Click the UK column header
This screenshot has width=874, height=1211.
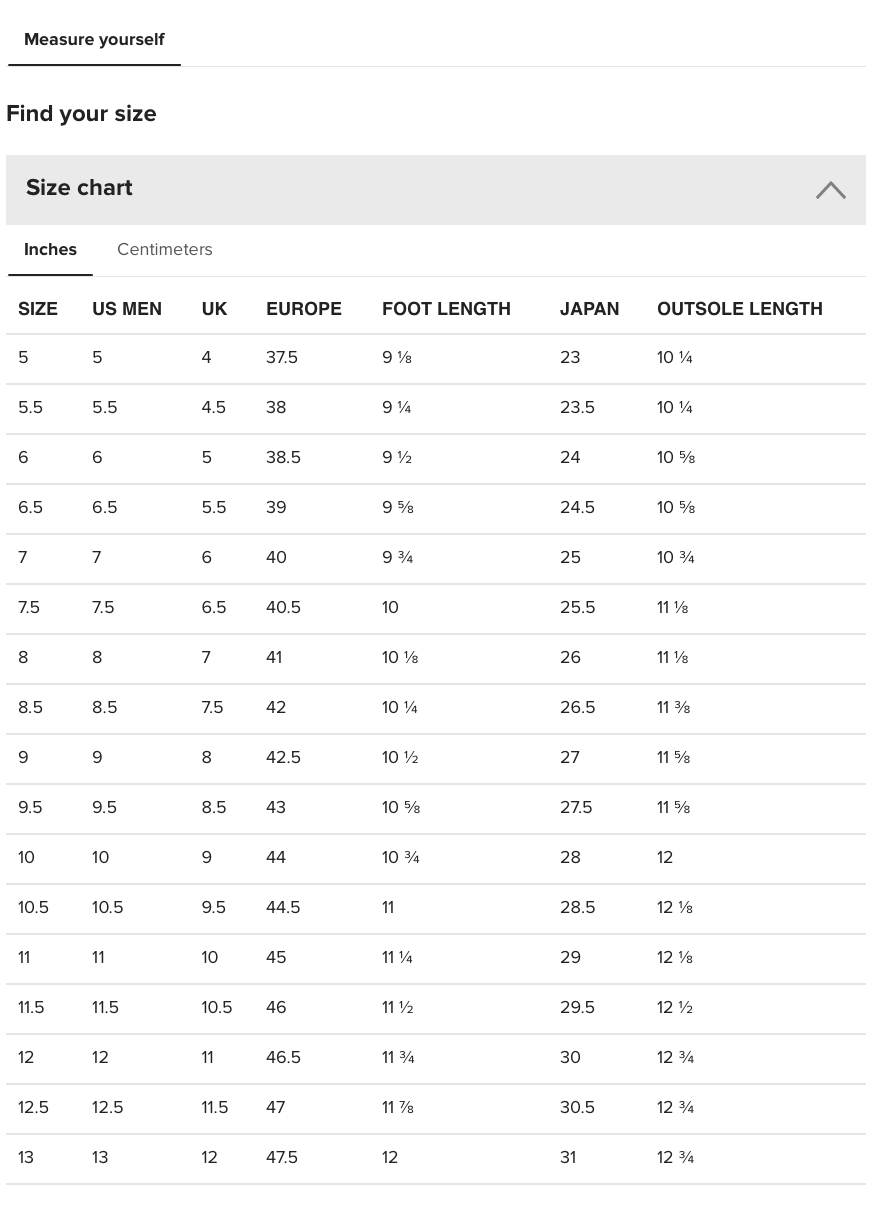(x=214, y=309)
